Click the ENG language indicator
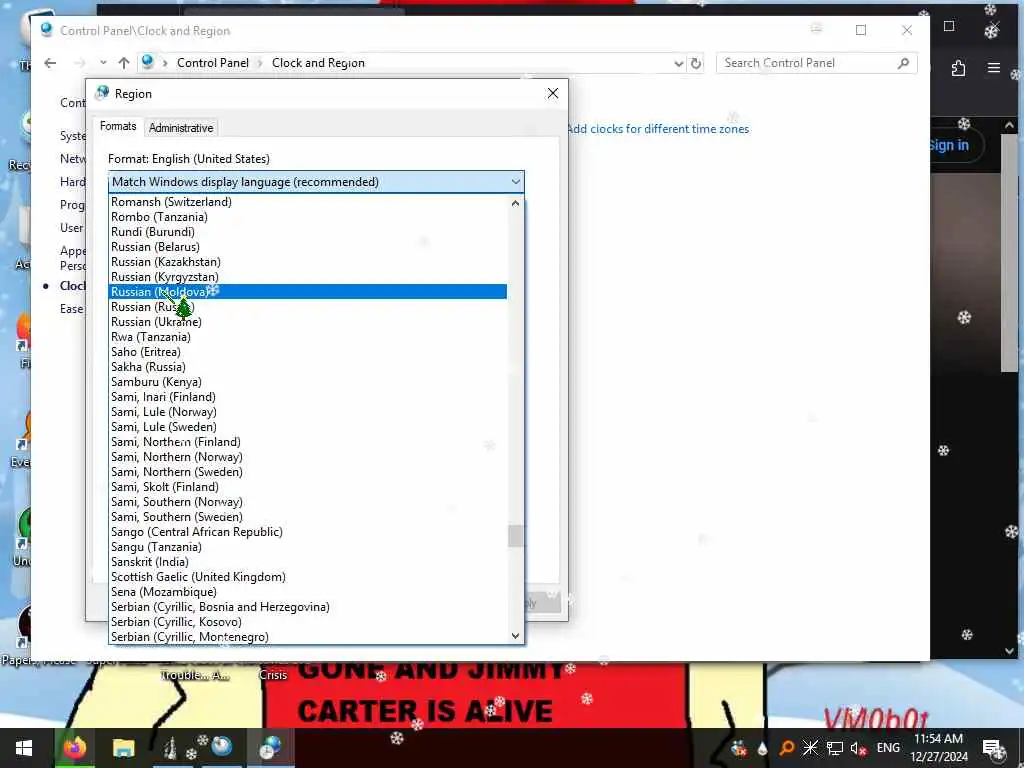 [x=888, y=748]
